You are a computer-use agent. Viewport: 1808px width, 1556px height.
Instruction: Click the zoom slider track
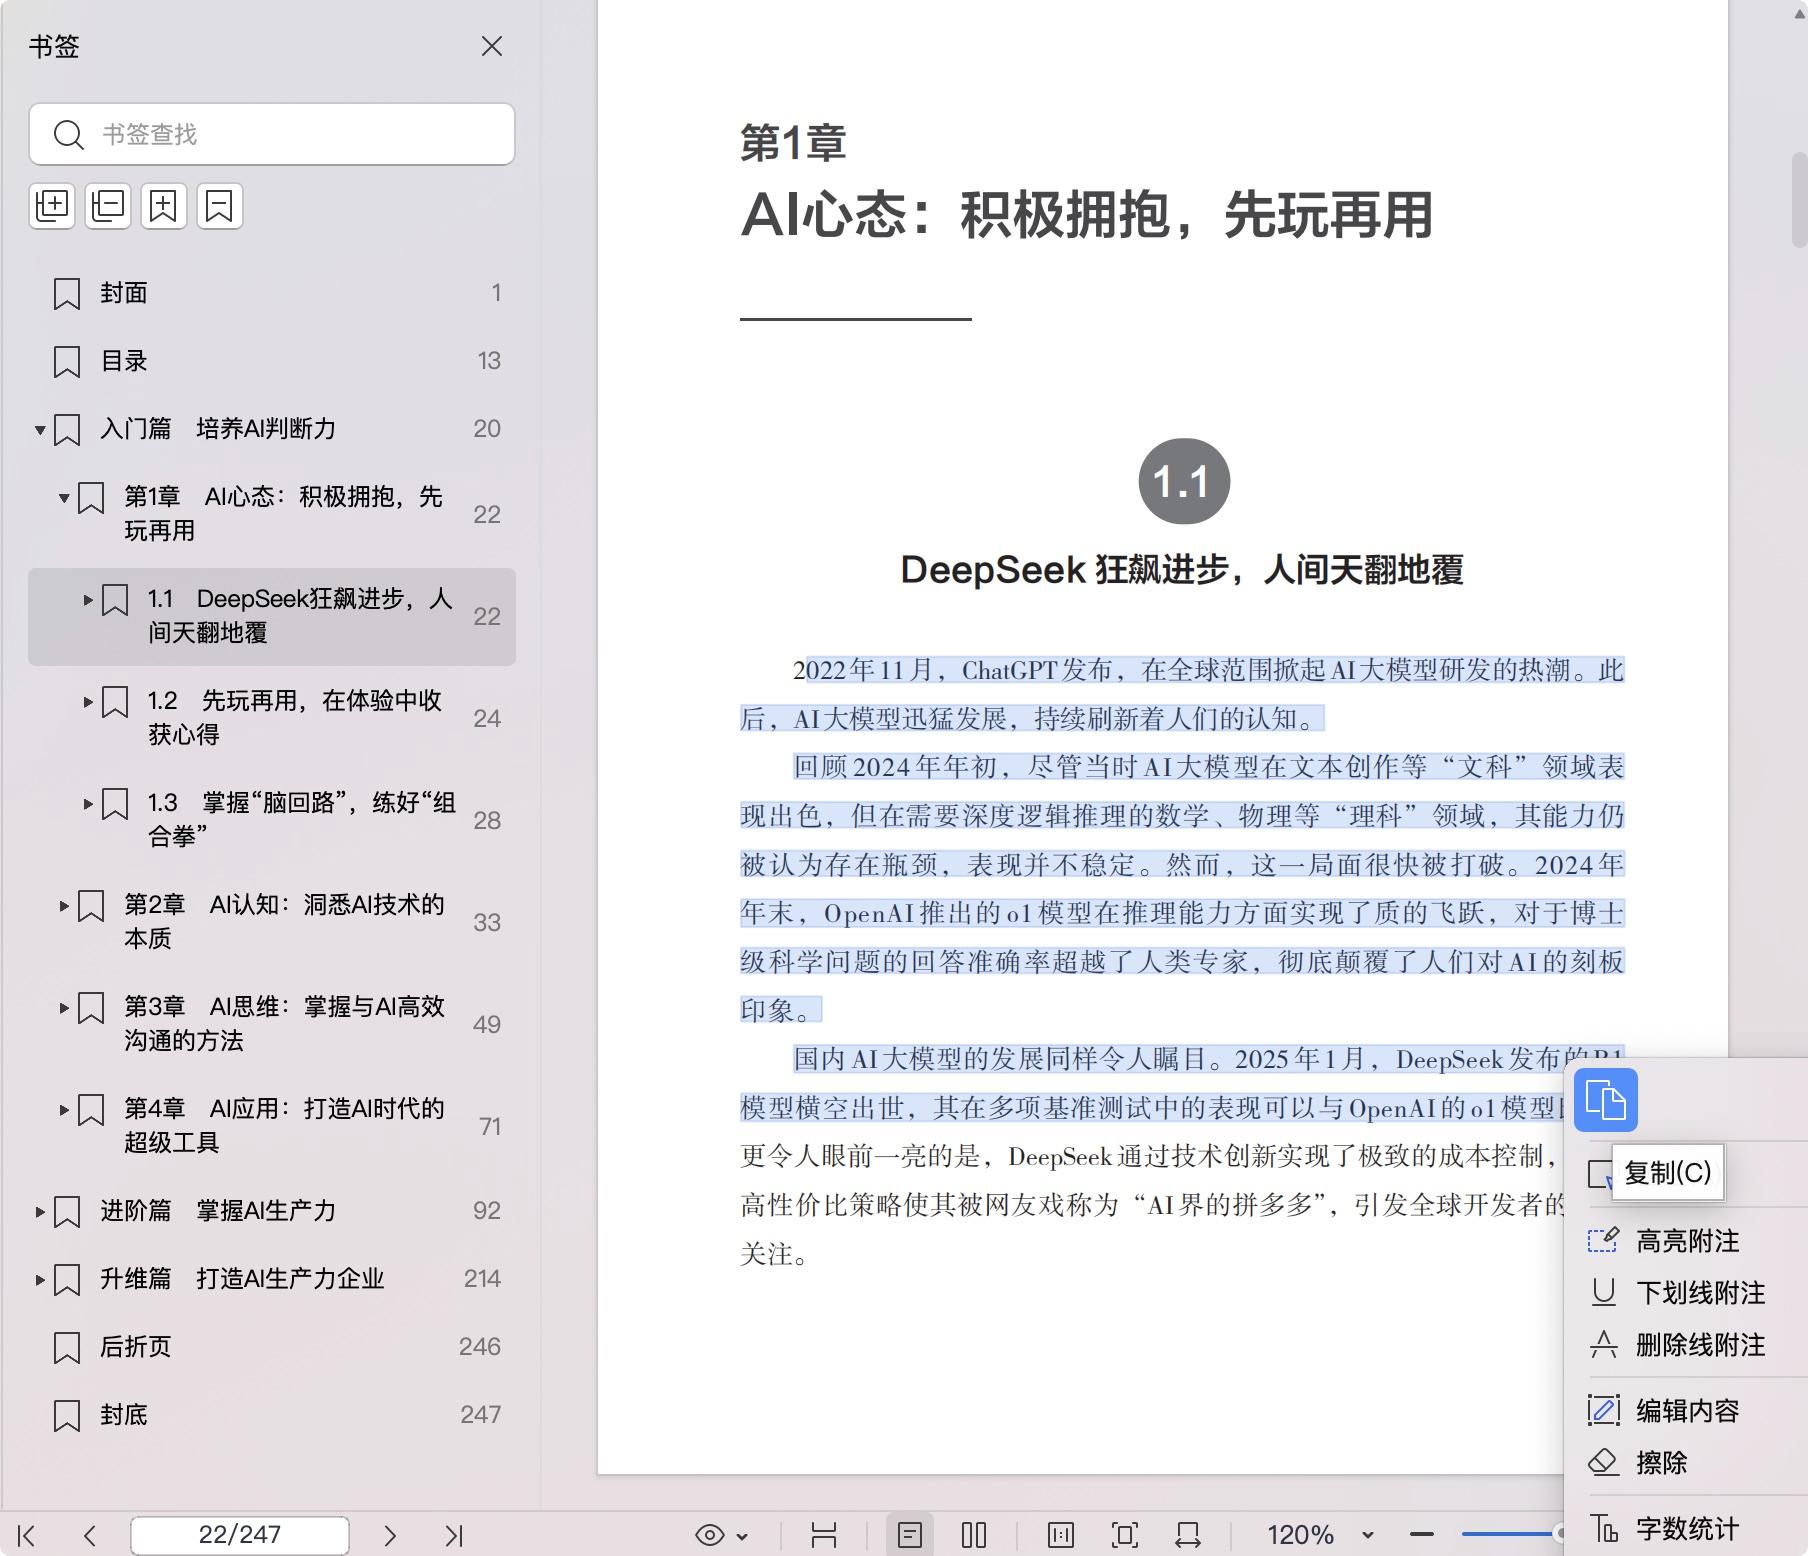1506,1534
